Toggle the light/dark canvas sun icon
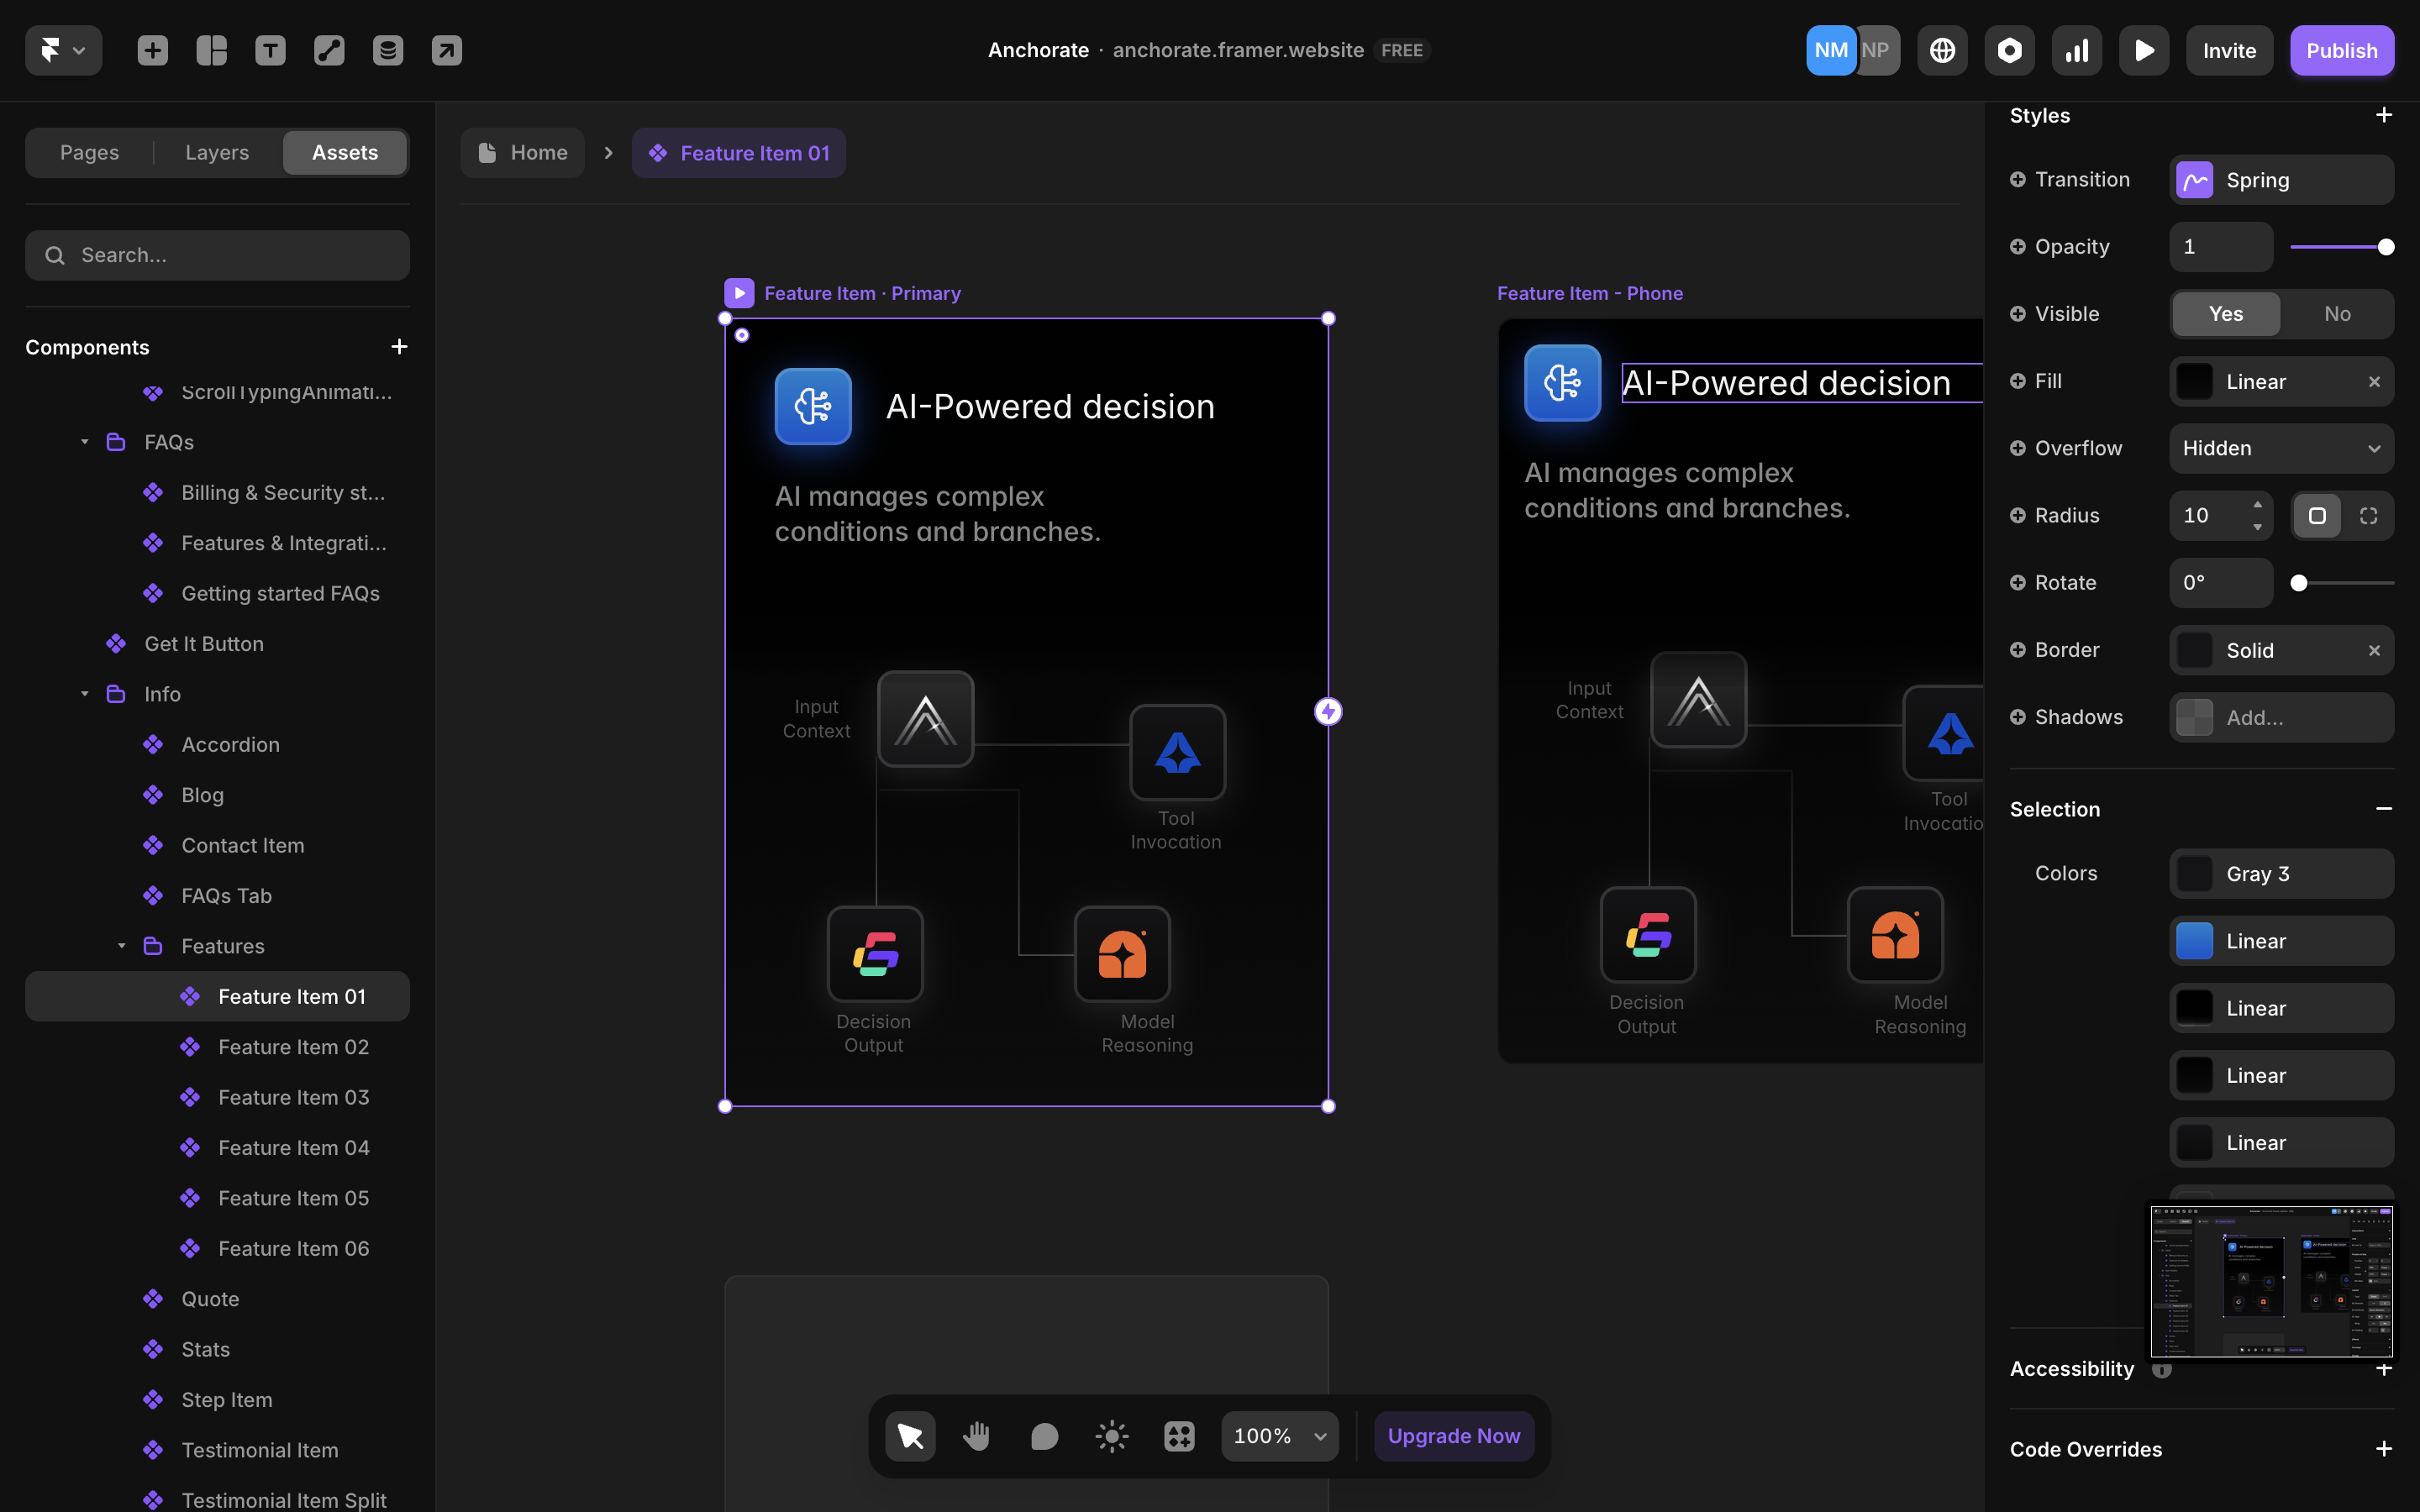Image resolution: width=2420 pixels, height=1512 pixels. (1111, 1436)
